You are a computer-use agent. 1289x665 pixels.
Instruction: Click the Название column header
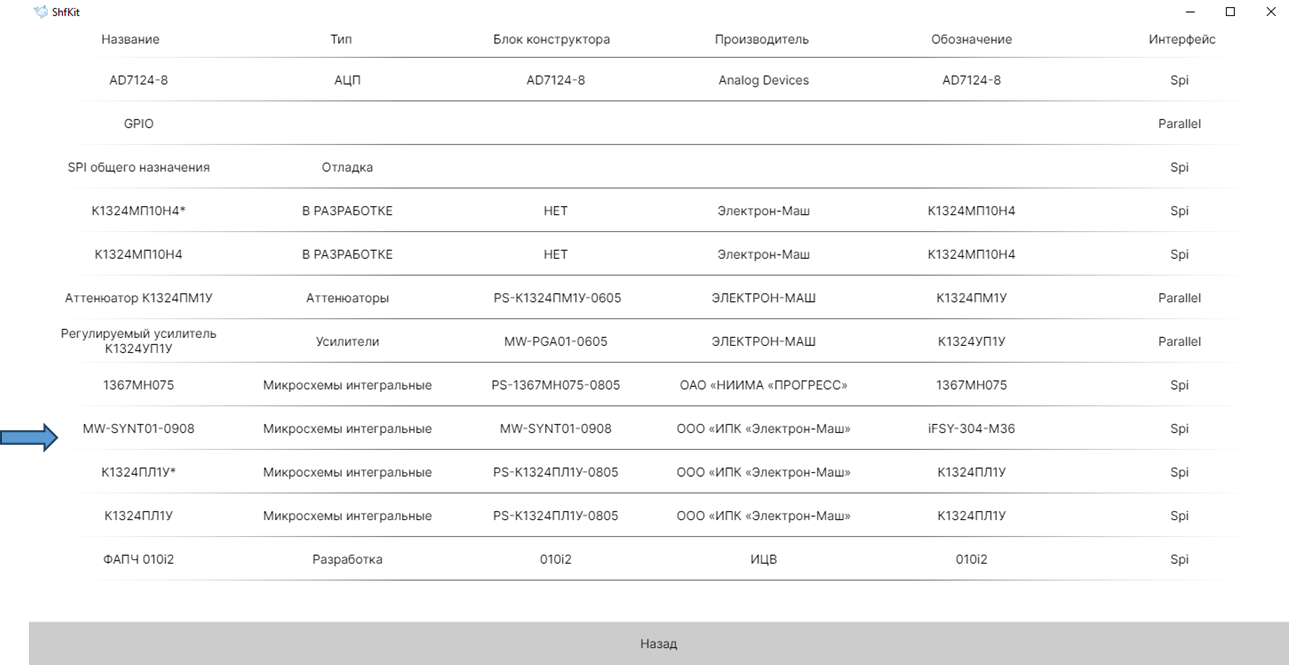(x=130, y=40)
